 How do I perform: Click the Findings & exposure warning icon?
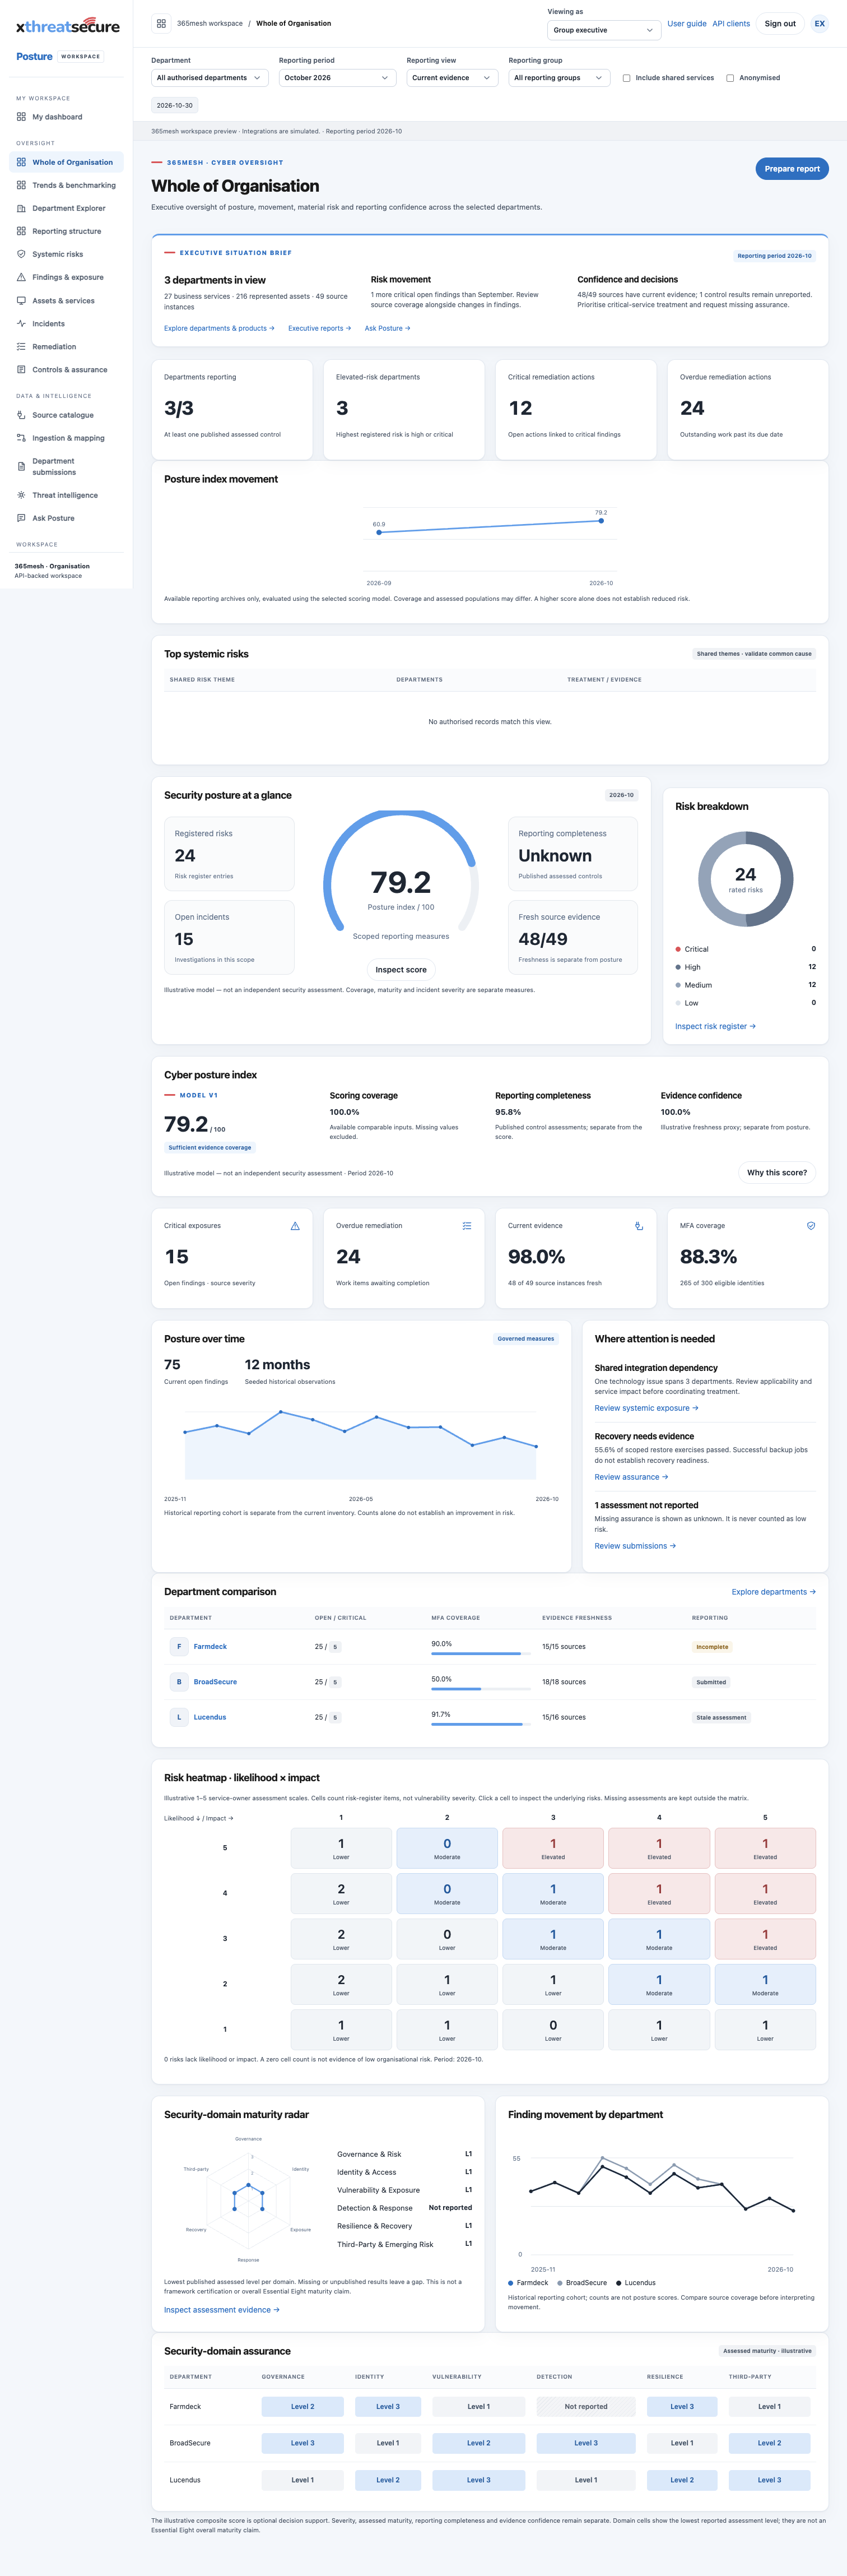pos(21,277)
